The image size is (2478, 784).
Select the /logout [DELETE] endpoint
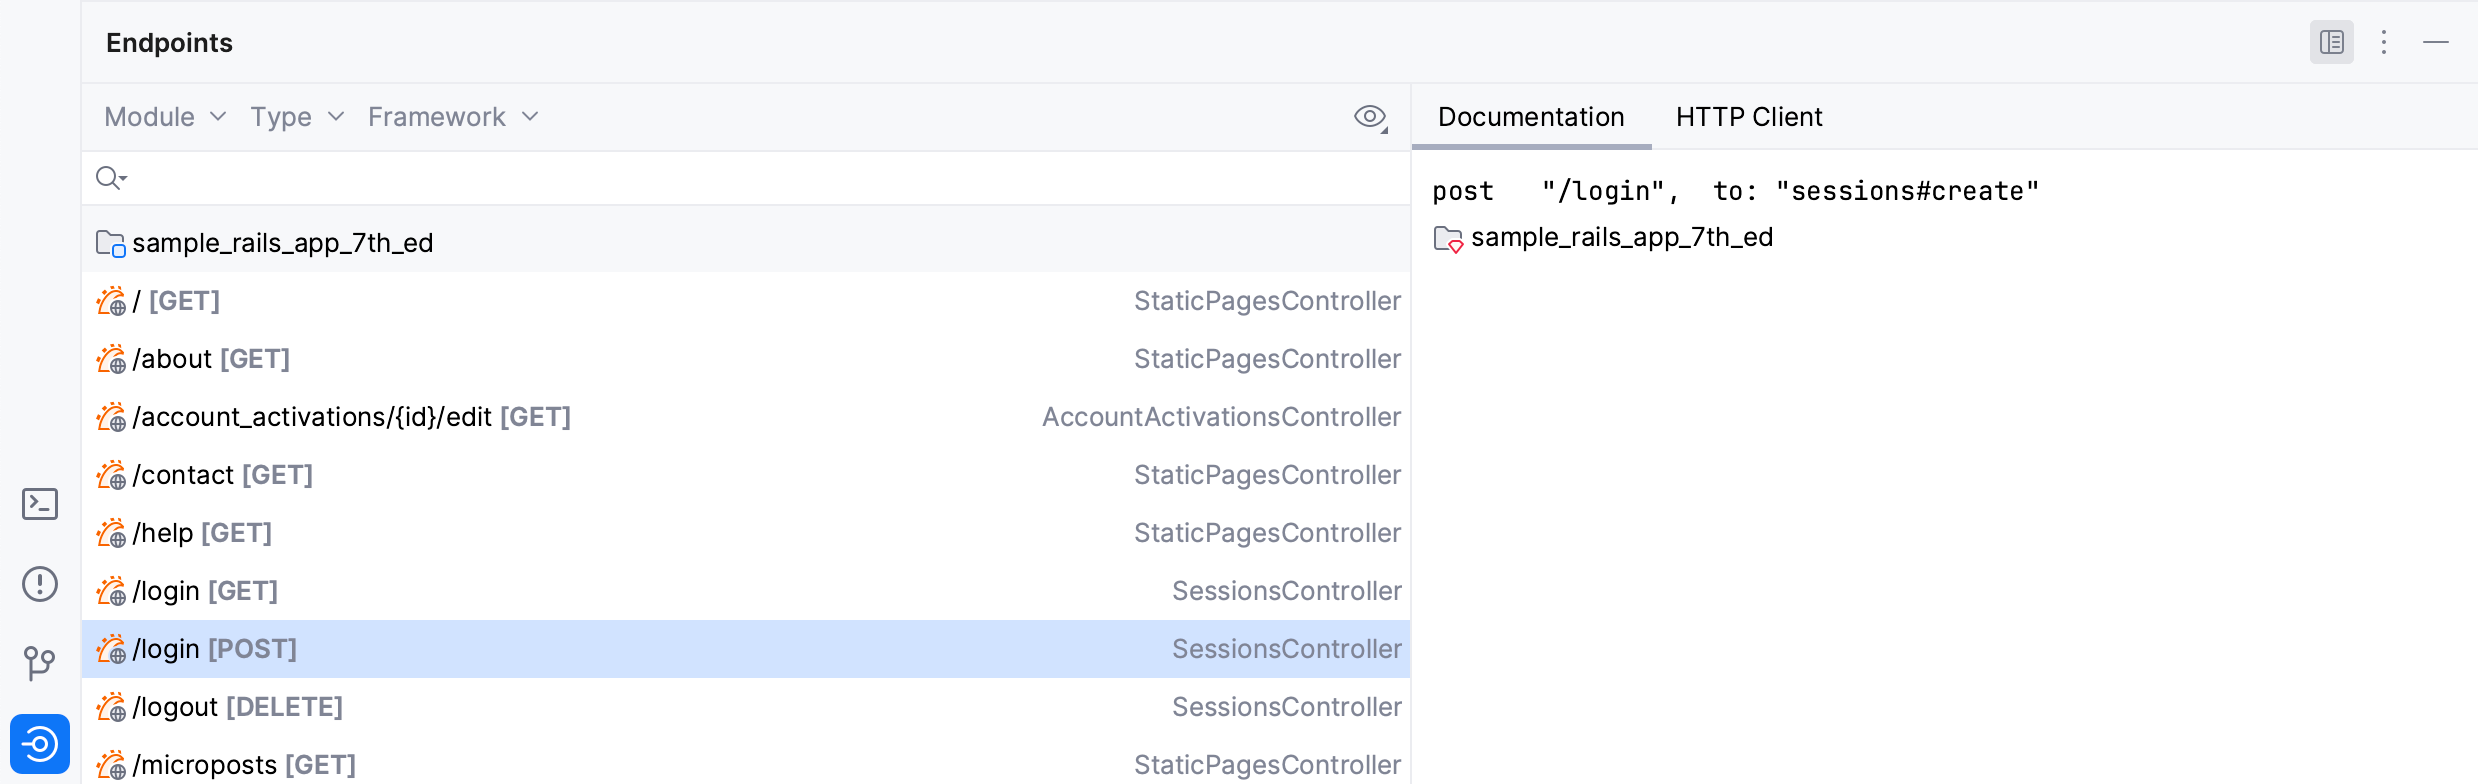tap(238, 707)
